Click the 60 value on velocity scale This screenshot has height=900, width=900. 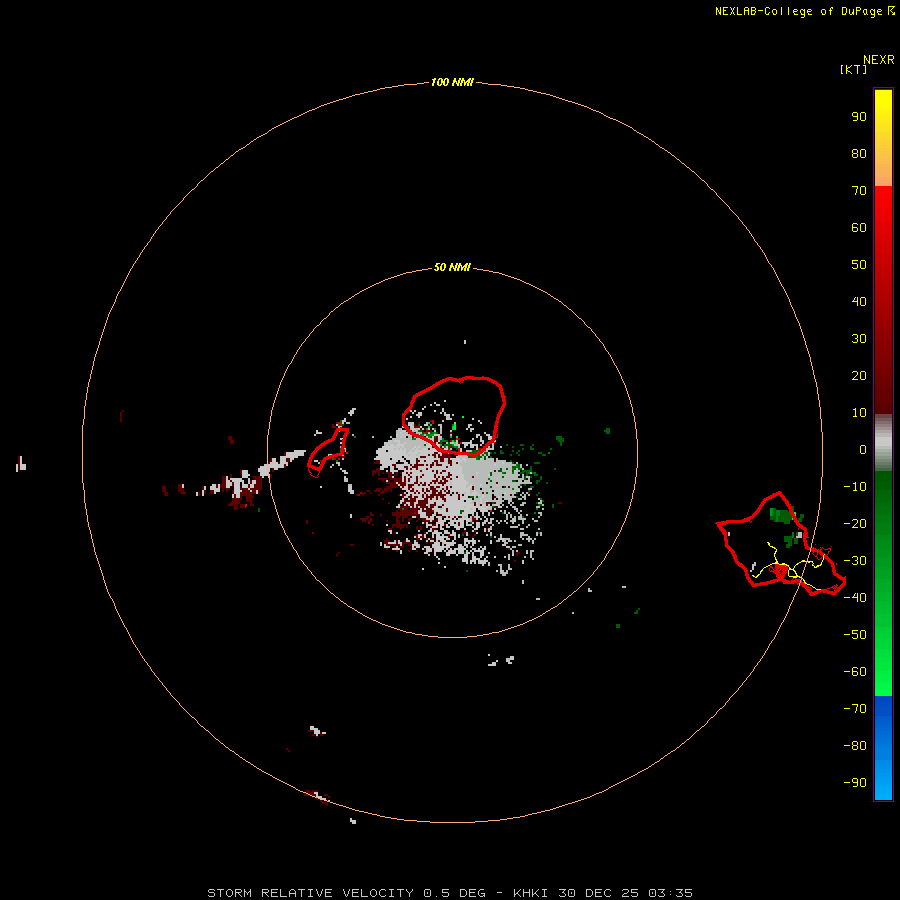coord(859,227)
